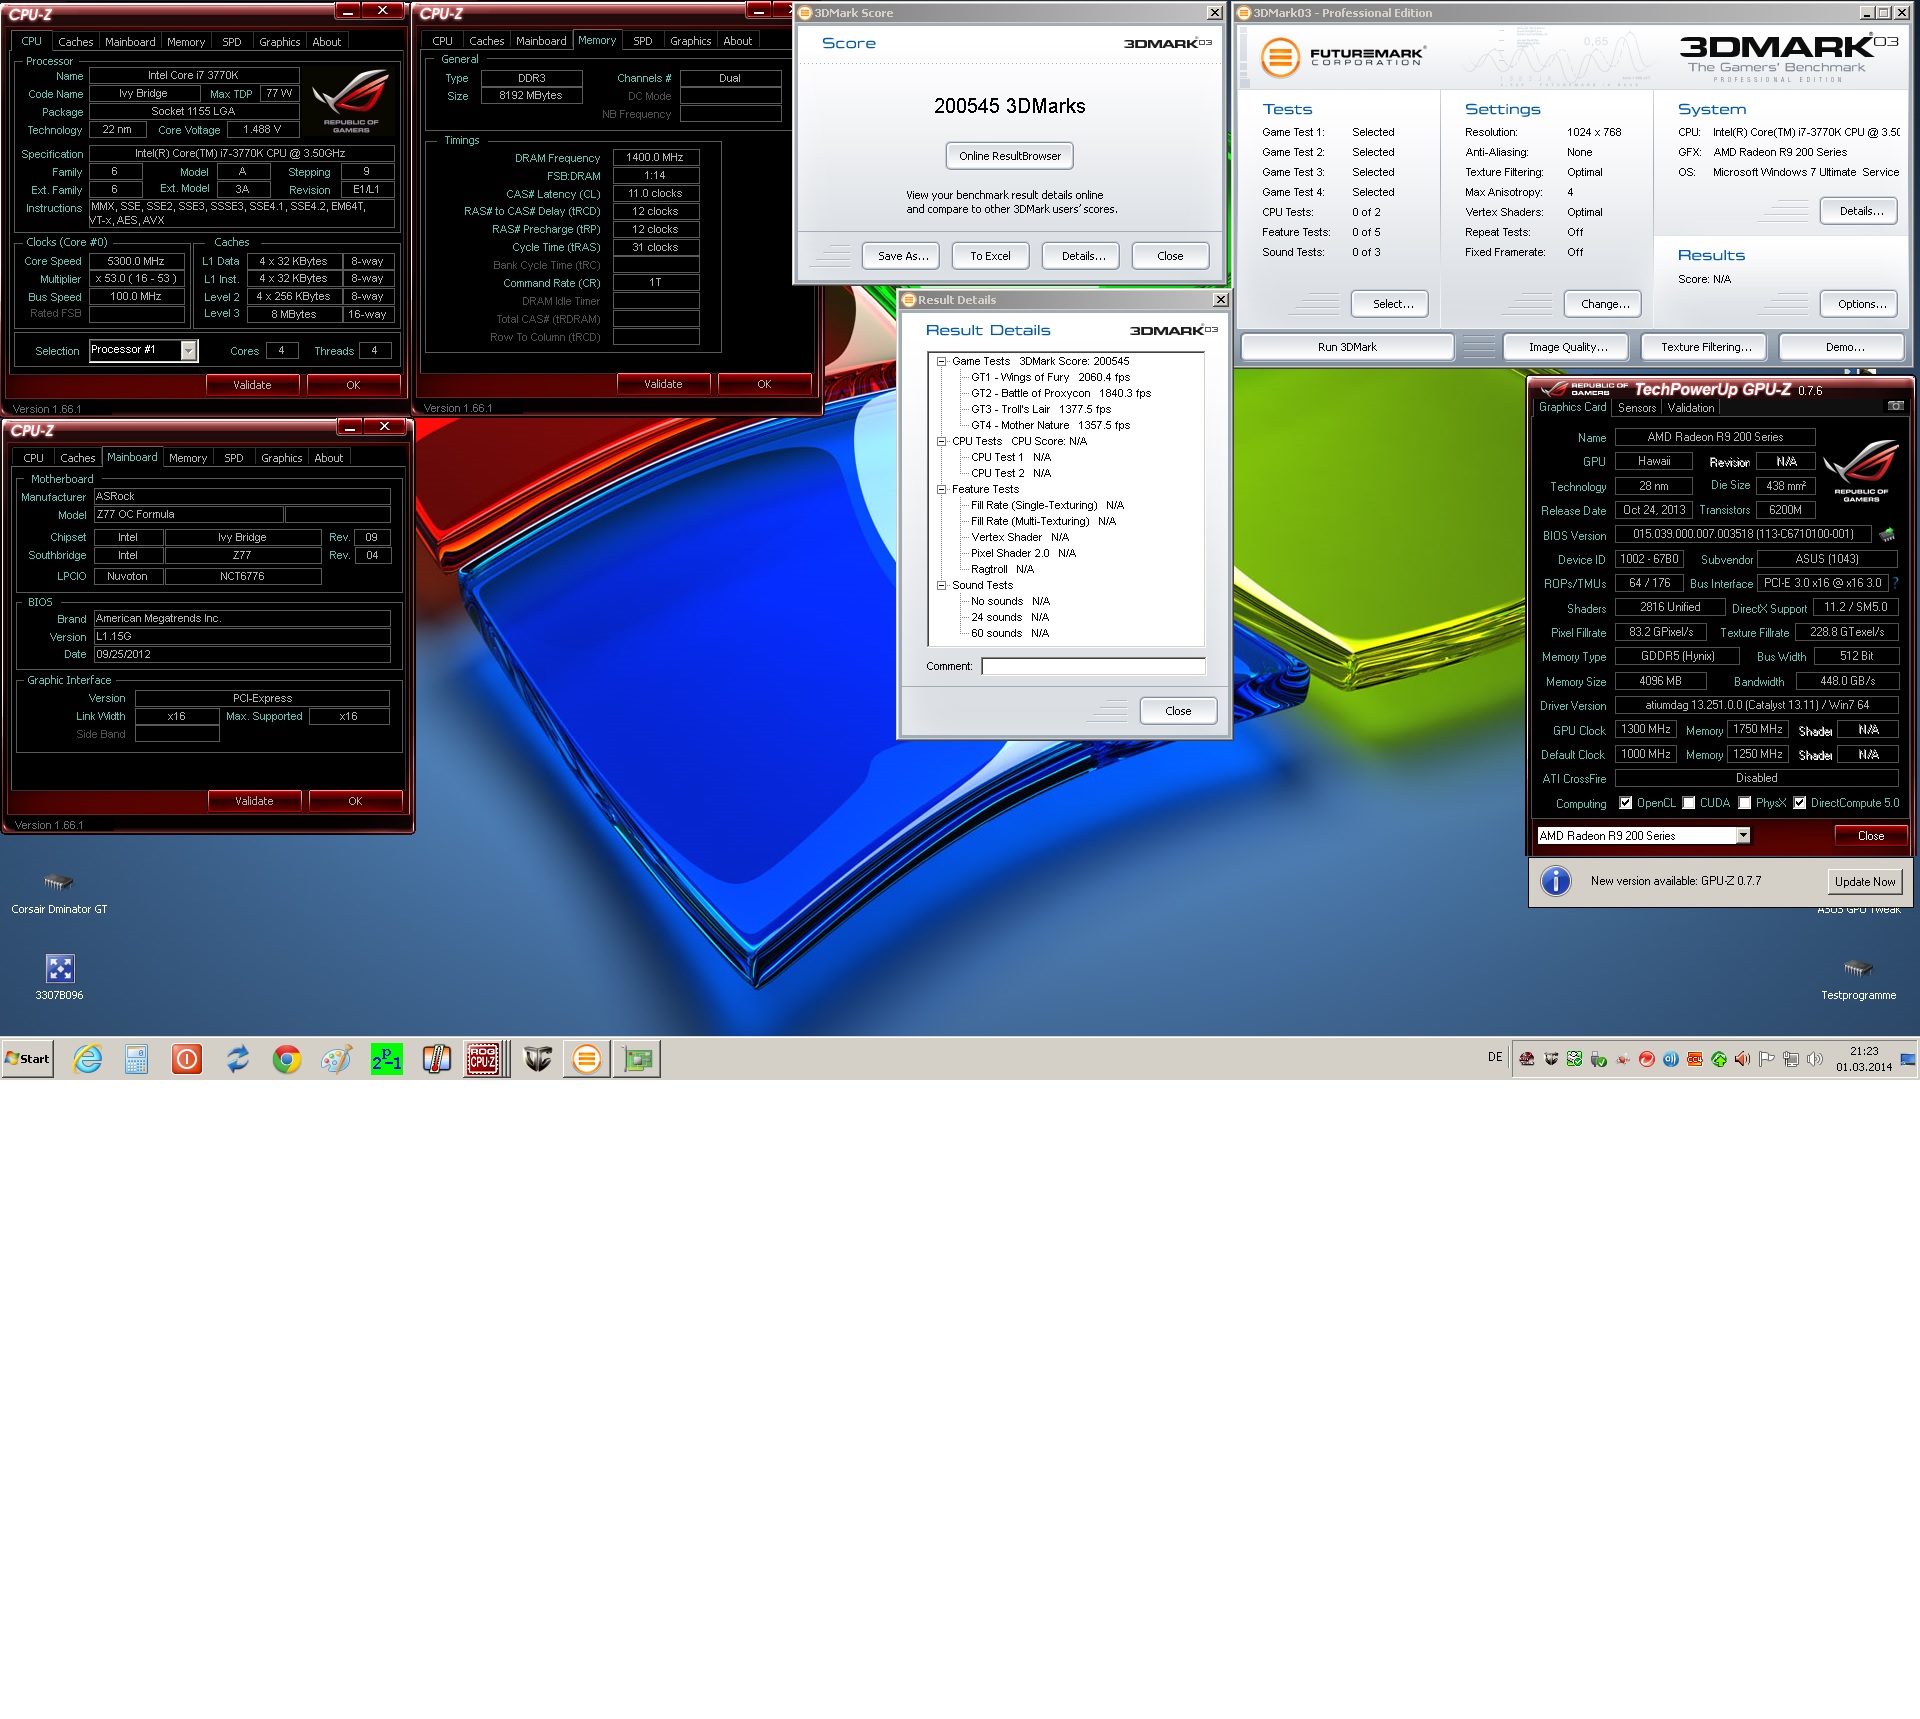Click Details button in the System section

pyautogui.click(x=1861, y=211)
